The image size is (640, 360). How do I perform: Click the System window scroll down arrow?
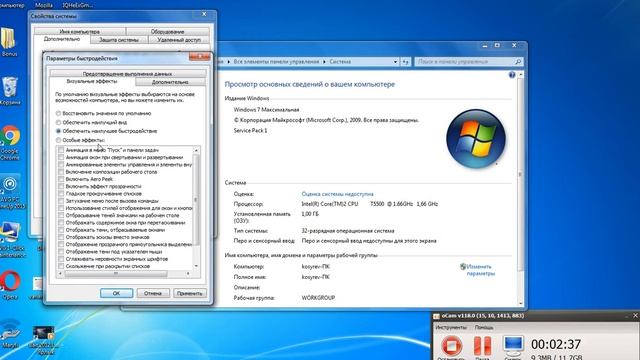coord(520,303)
